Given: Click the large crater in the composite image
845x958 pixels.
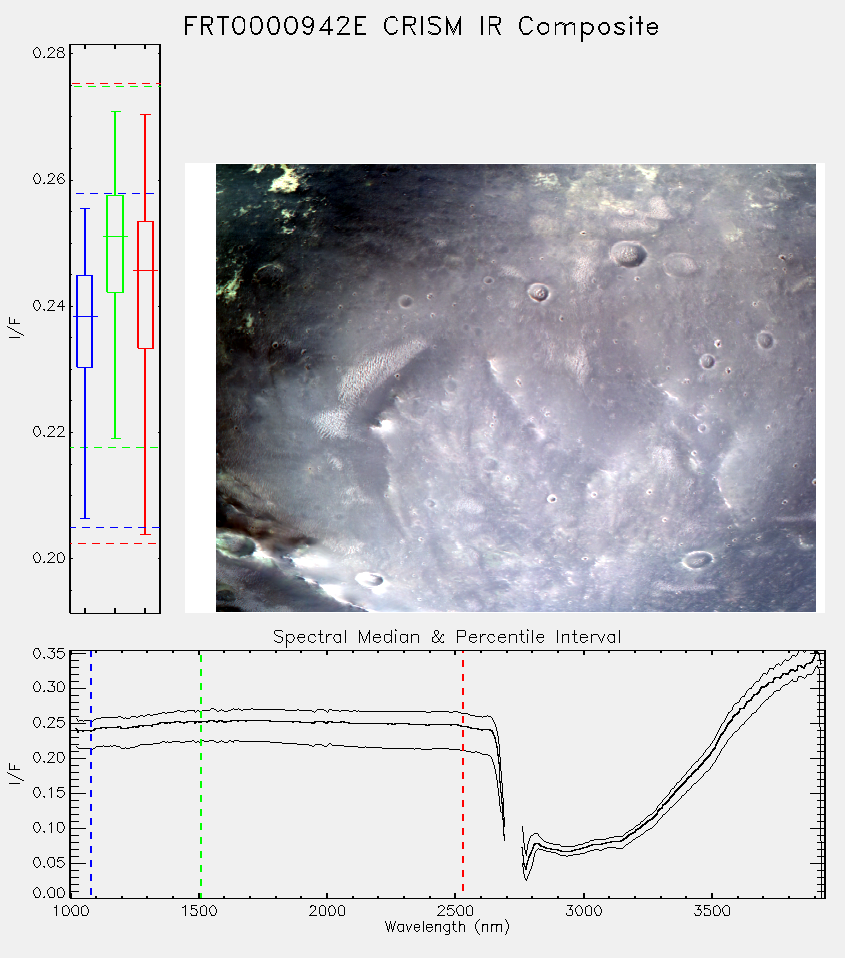Looking at the screenshot, I should pyautogui.click(x=629, y=254).
